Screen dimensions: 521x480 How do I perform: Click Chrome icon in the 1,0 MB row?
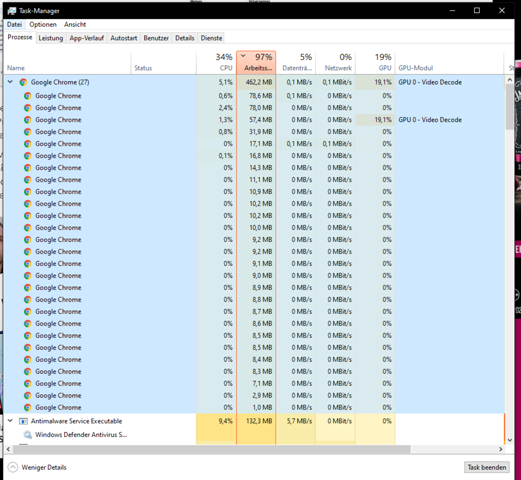(x=28, y=408)
